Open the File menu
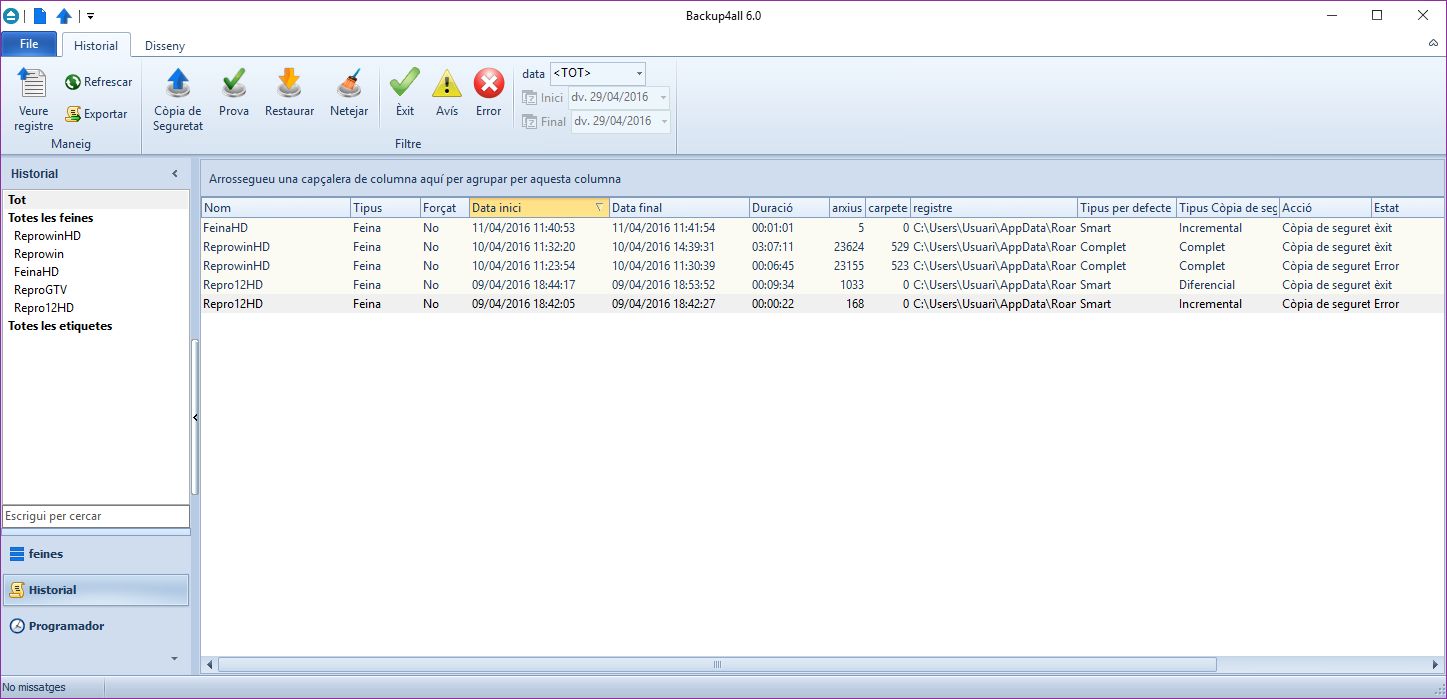Screen dimensions: 1447x699 [29, 44]
